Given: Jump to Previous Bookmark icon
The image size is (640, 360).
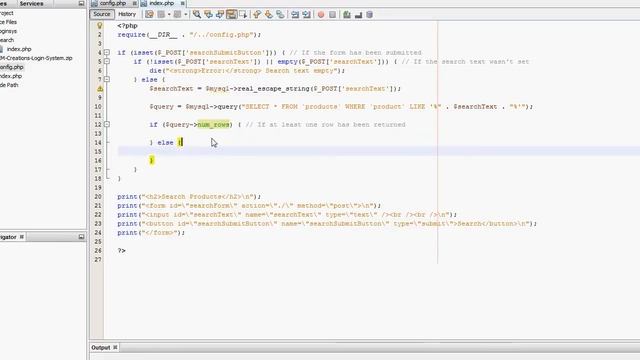Looking at the screenshot, I should point(257,14).
